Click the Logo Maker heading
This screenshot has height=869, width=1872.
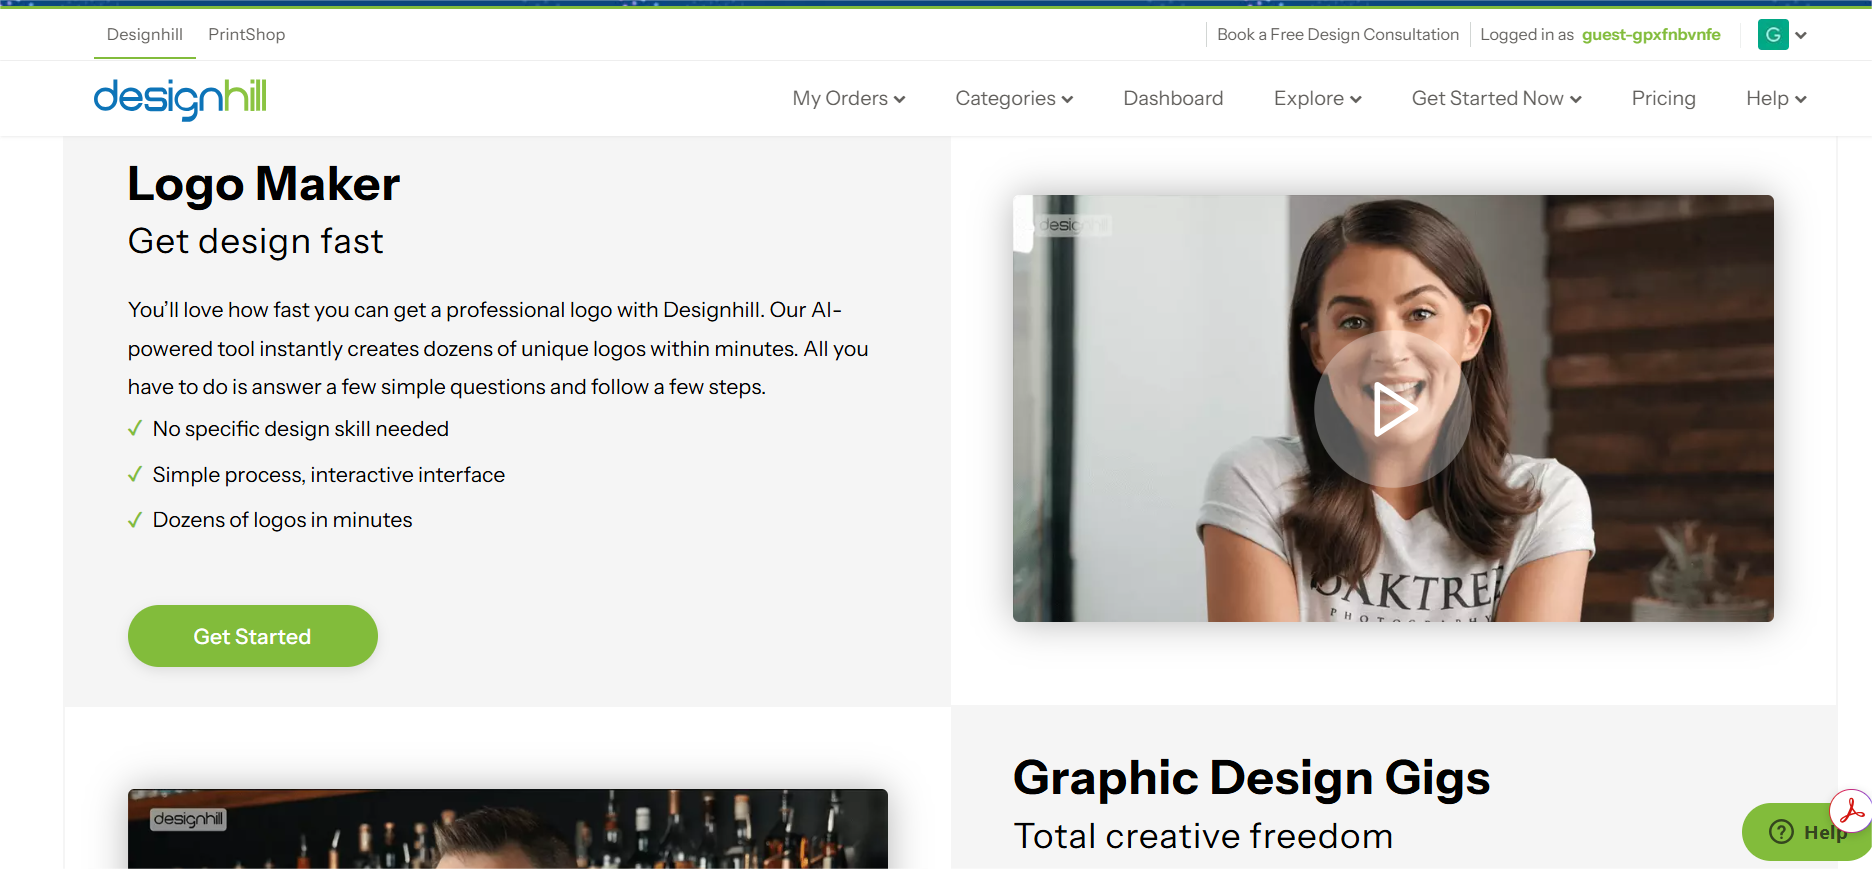tap(264, 184)
